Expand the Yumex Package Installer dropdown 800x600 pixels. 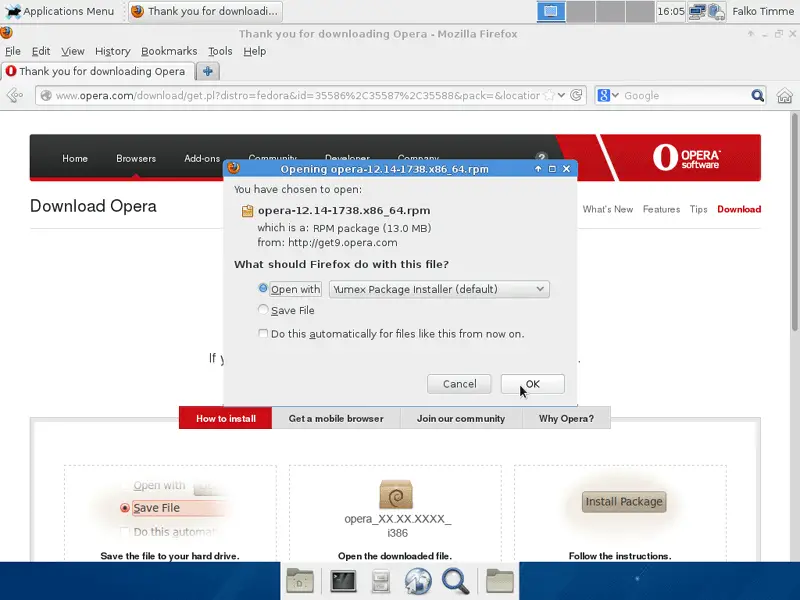coord(439,289)
